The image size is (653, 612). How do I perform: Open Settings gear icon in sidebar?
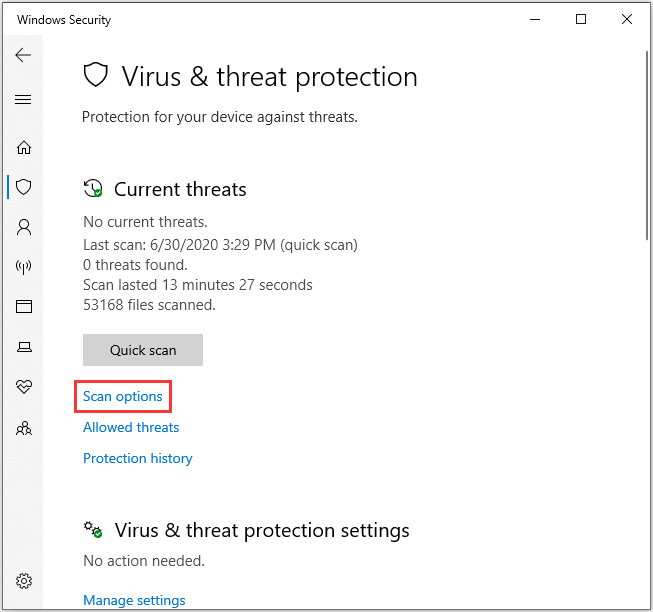(x=24, y=581)
